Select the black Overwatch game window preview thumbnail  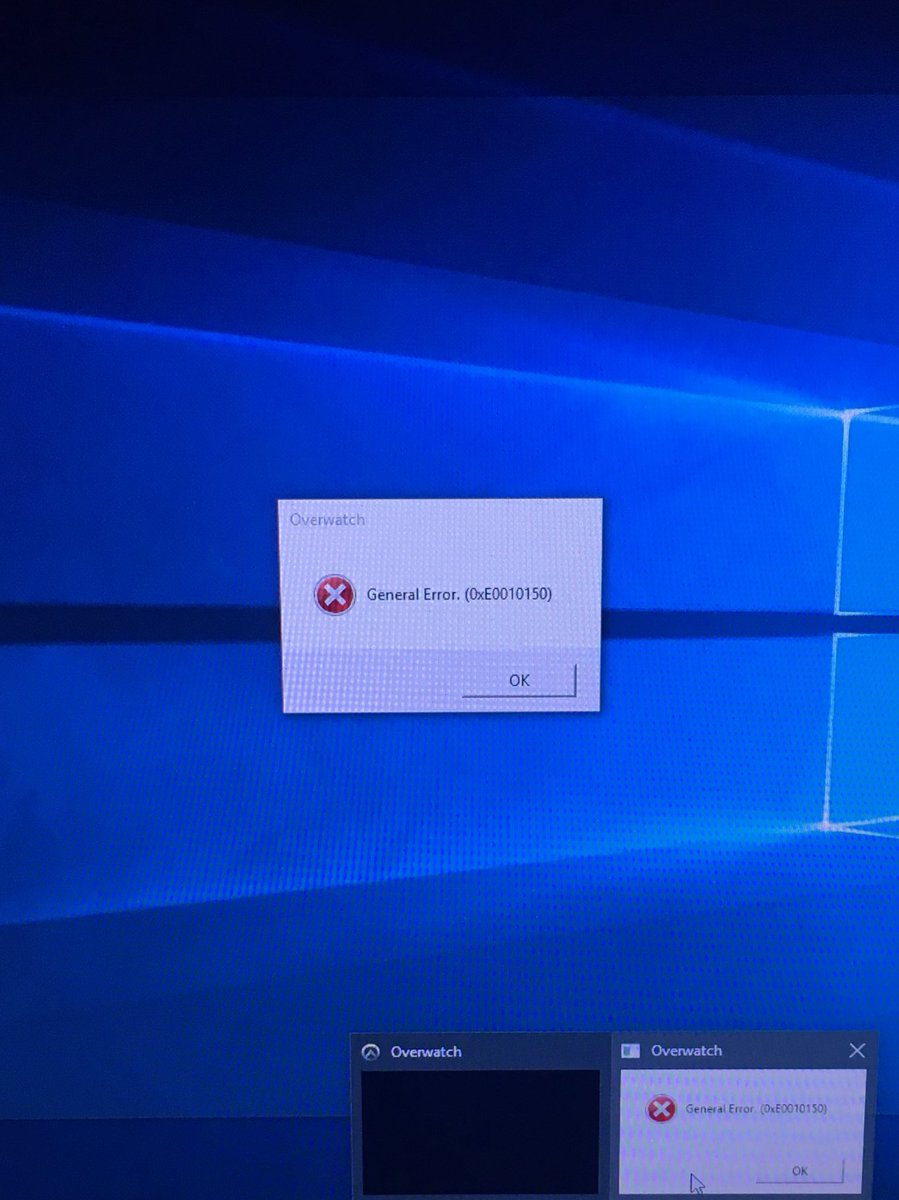480,1131
